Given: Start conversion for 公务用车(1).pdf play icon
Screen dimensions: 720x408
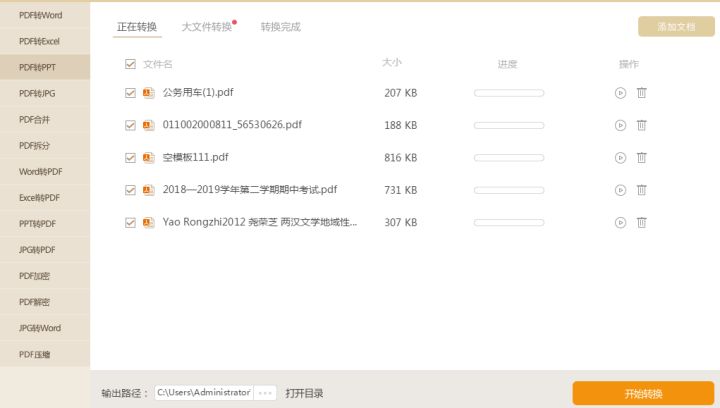Looking at the screenshot, I should (620, 93).
